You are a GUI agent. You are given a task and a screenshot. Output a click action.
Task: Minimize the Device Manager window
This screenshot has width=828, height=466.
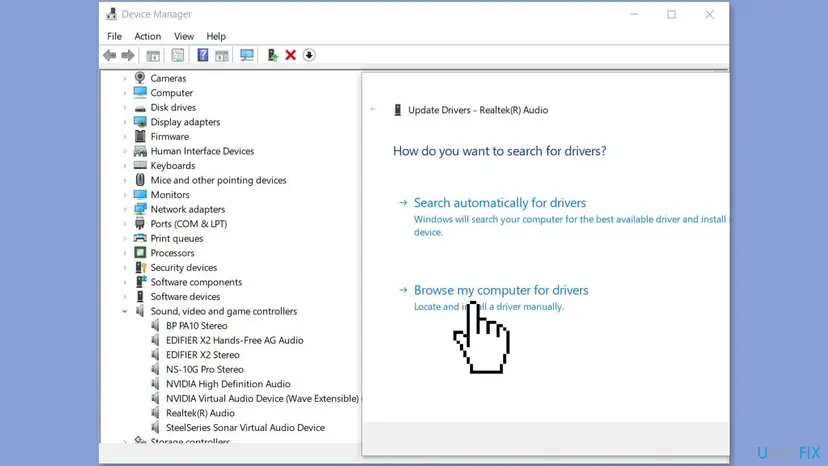tap(634, 14)
